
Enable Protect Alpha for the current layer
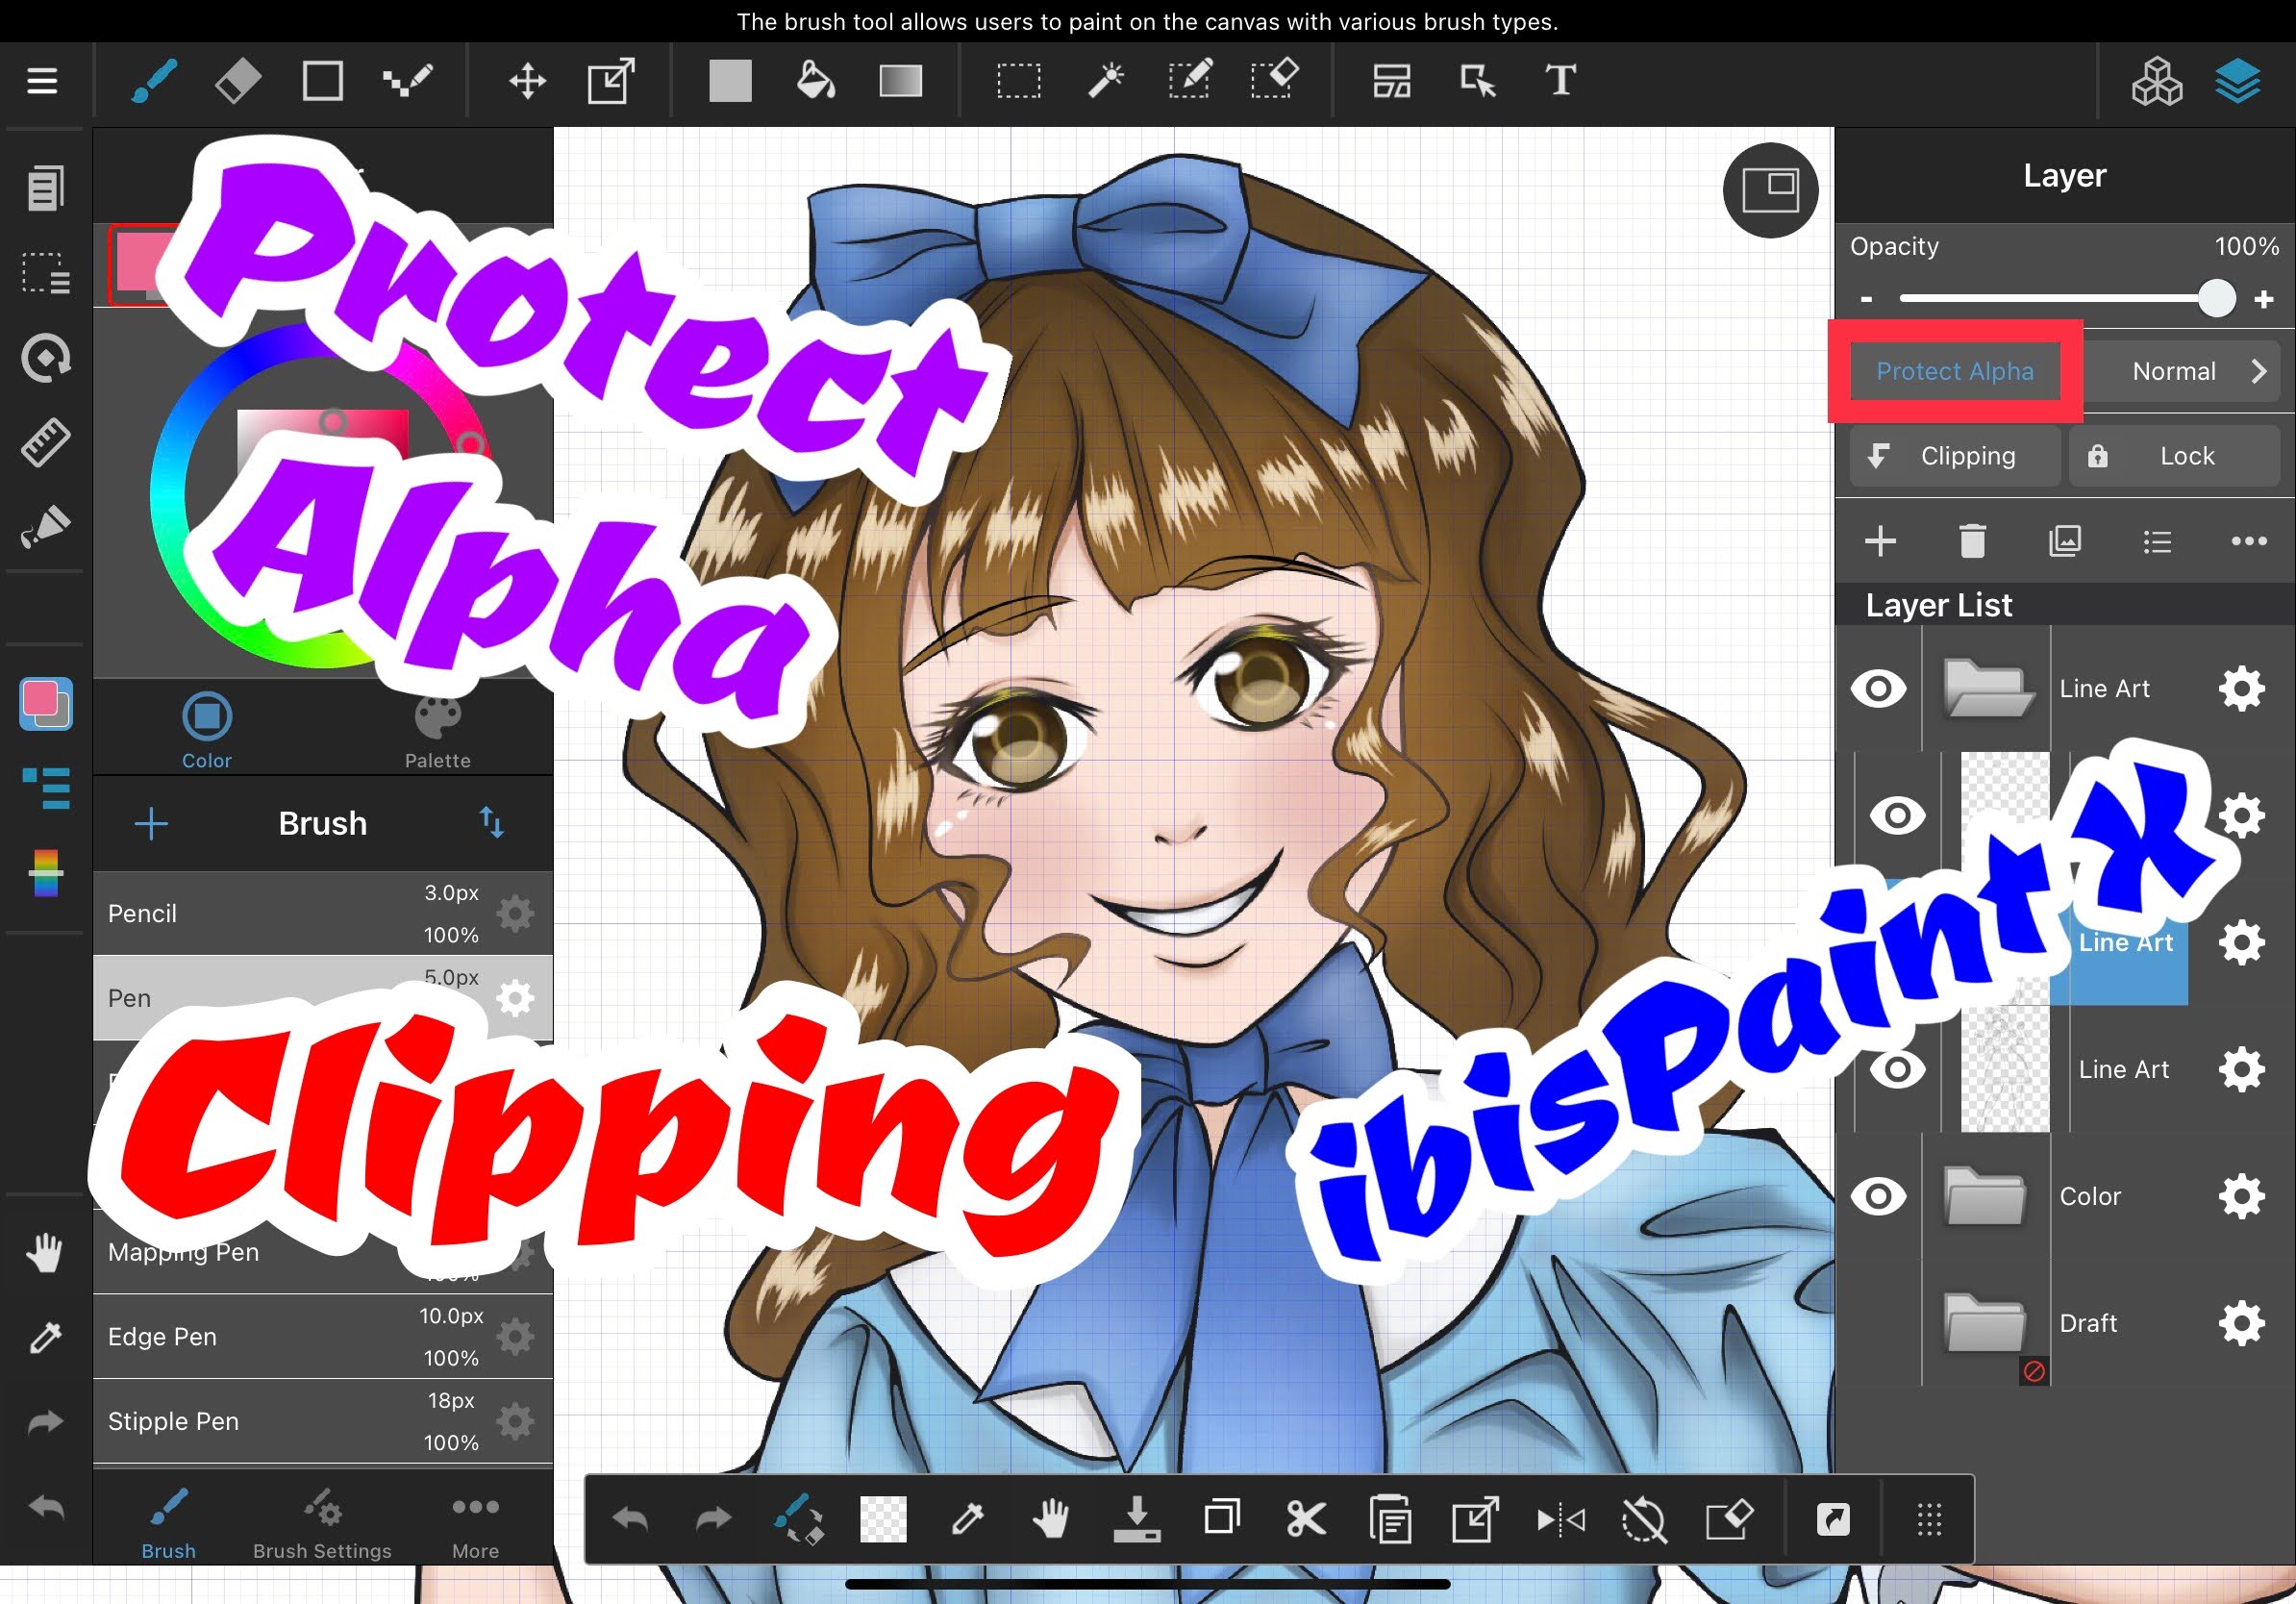click(1954, 371)
